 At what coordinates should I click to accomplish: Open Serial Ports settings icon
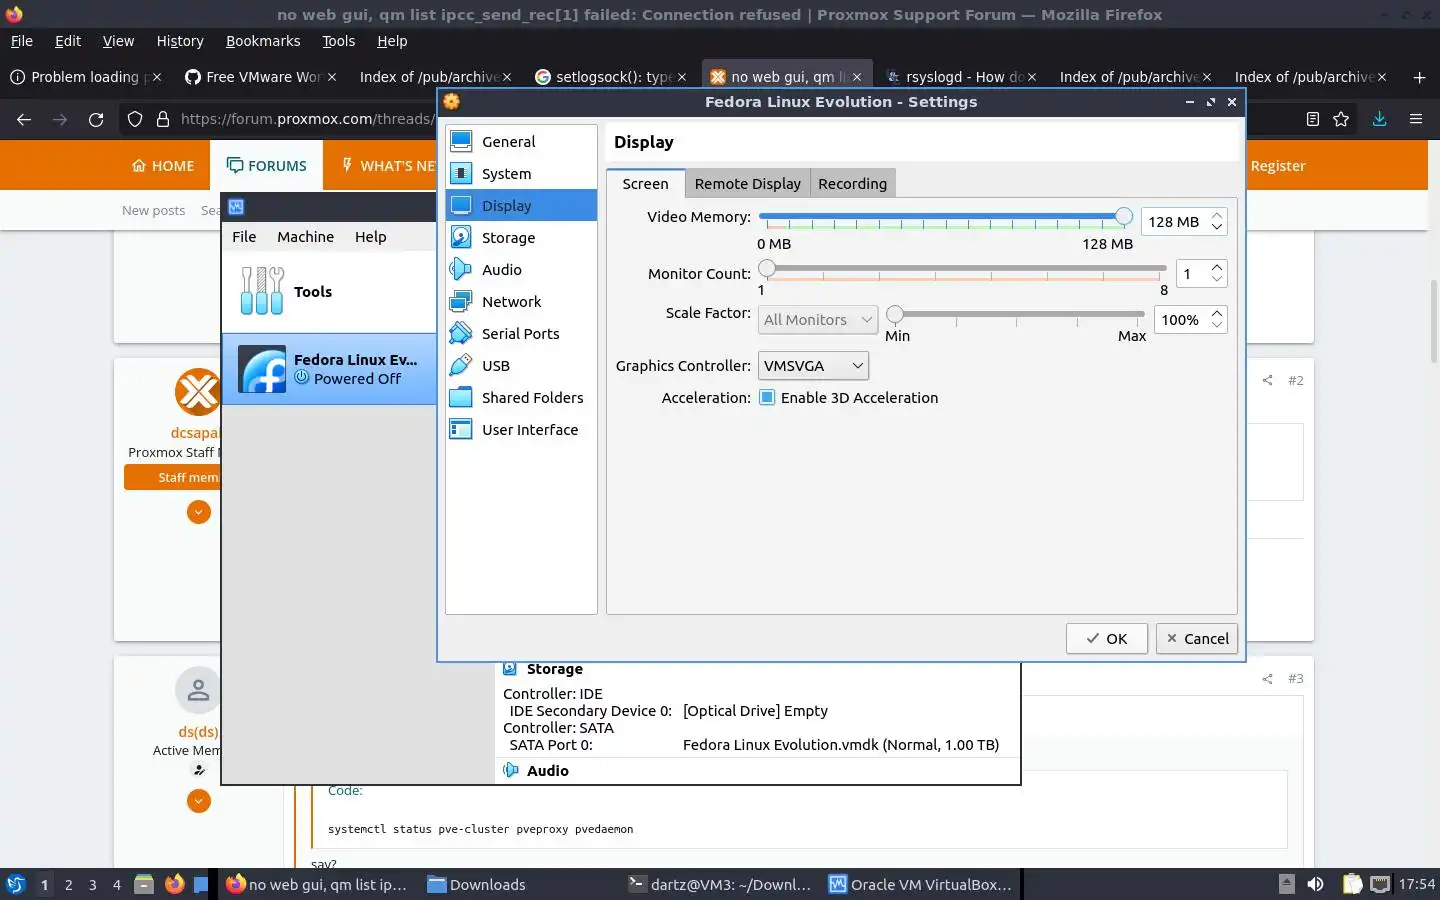461,333
